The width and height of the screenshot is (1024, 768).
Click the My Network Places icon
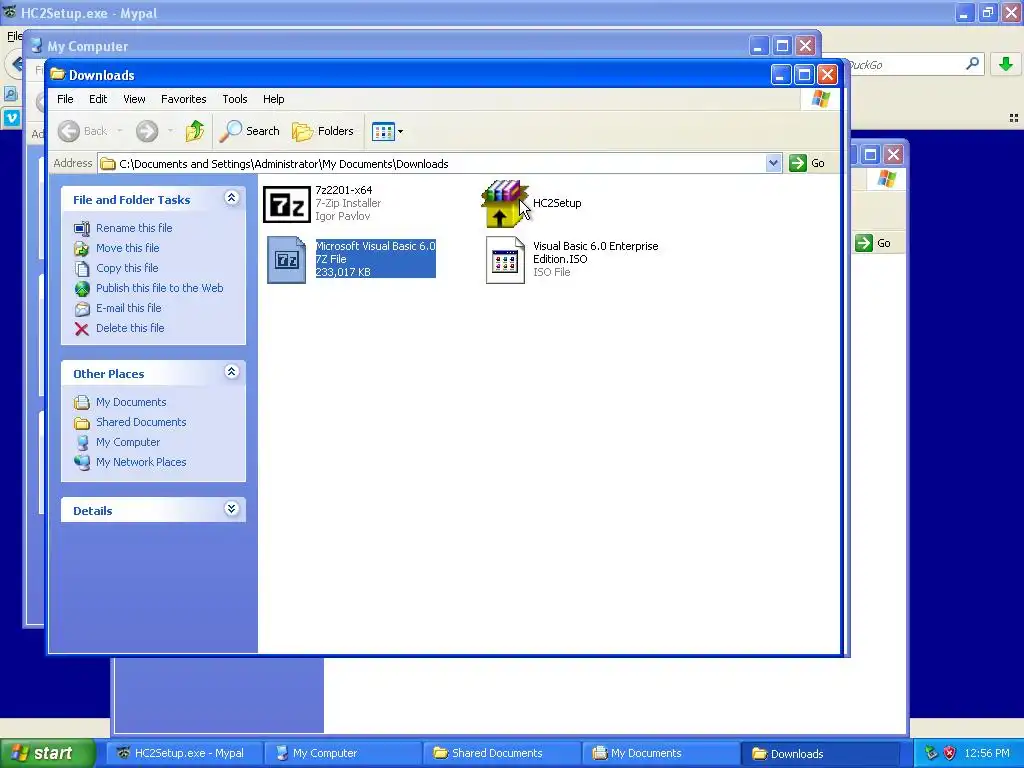(82, 462)
